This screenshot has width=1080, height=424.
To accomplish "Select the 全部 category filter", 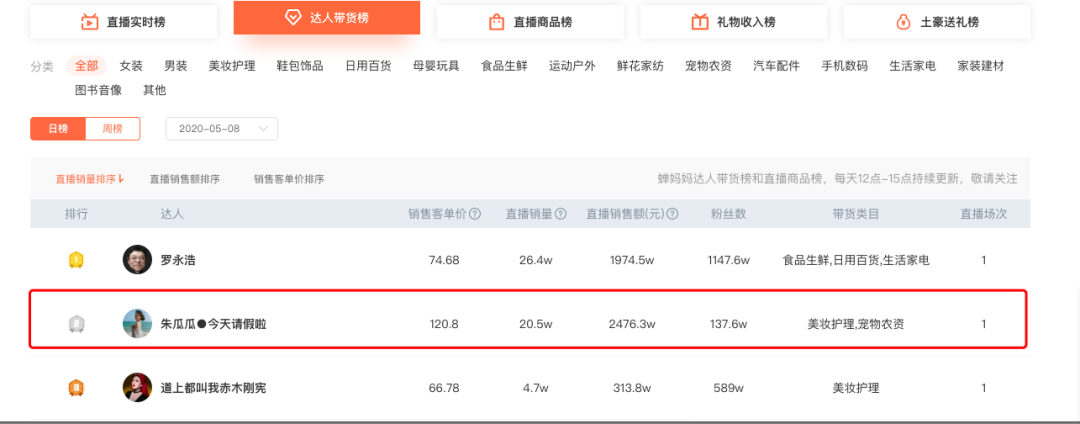I will pos(86,66).
